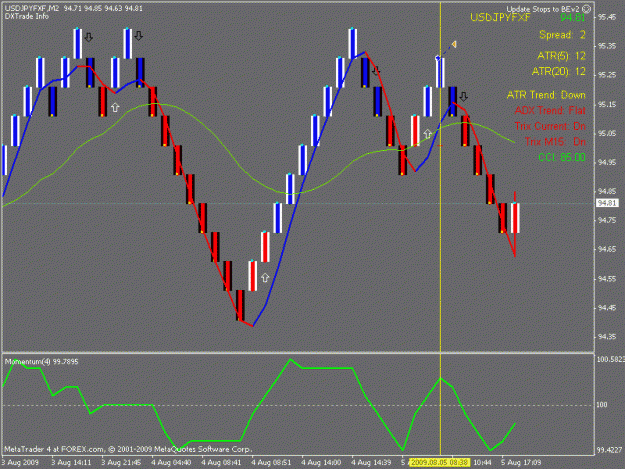The height and width of the screenshot is (469, 625).
Task: Select the white circle order-open marker on the crosshair
Action: pos(438,59)
